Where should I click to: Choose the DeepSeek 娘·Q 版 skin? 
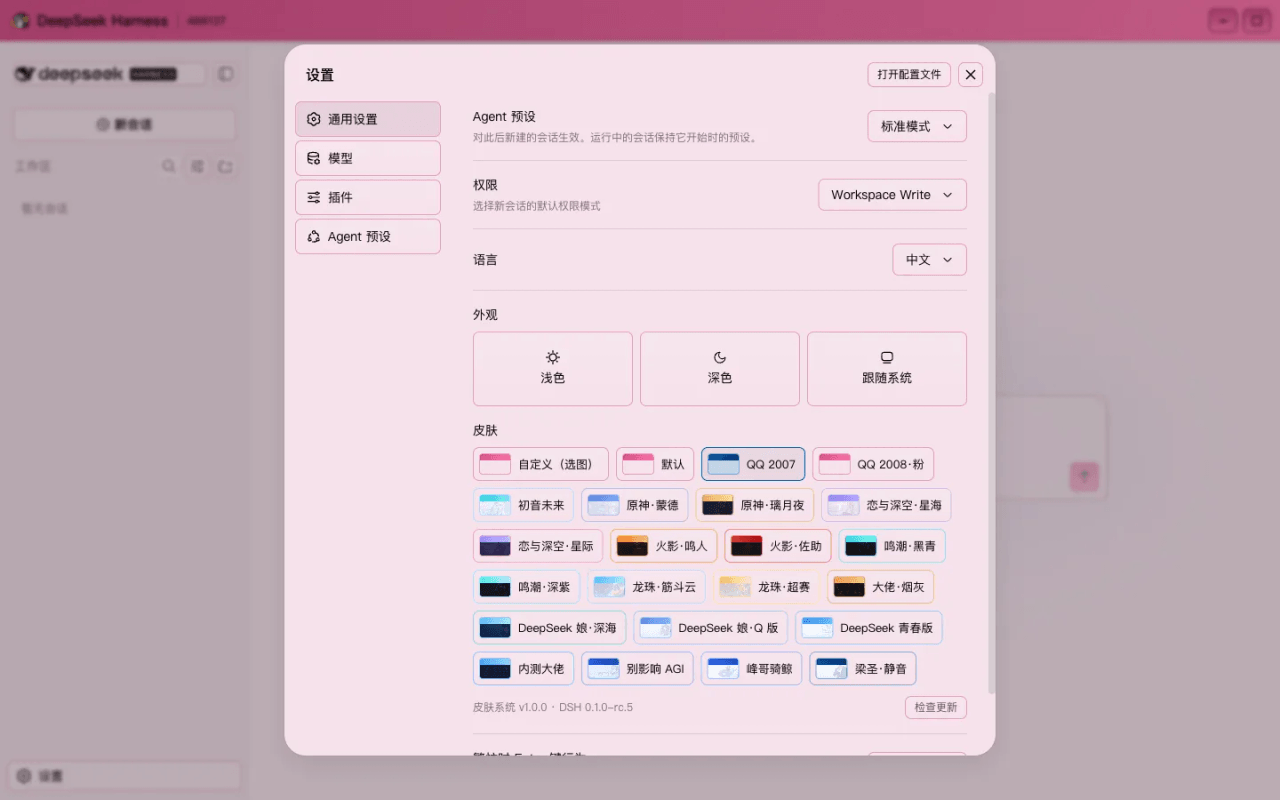coord(710,628)
